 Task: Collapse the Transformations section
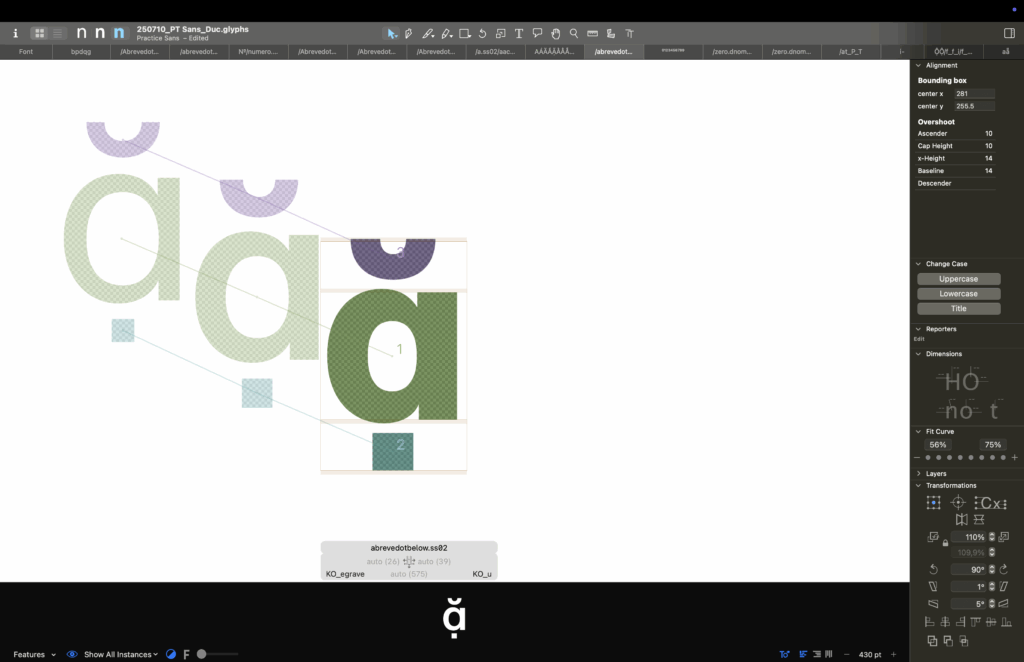[918, 486]
